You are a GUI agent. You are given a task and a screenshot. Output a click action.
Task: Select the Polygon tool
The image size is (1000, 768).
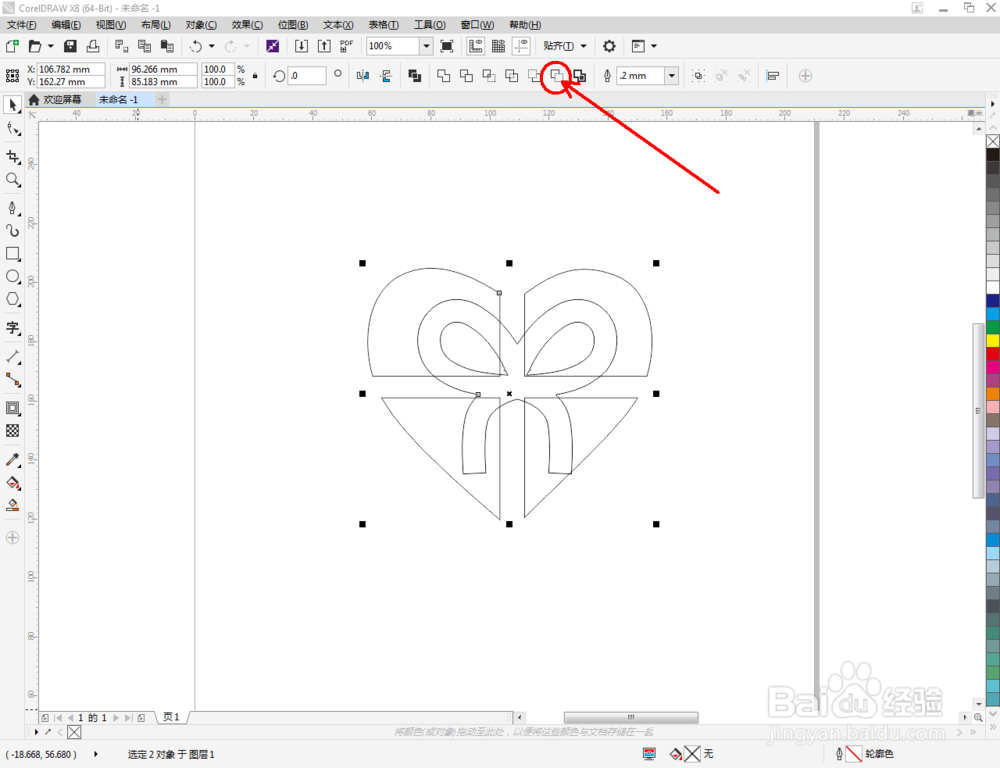12,299
